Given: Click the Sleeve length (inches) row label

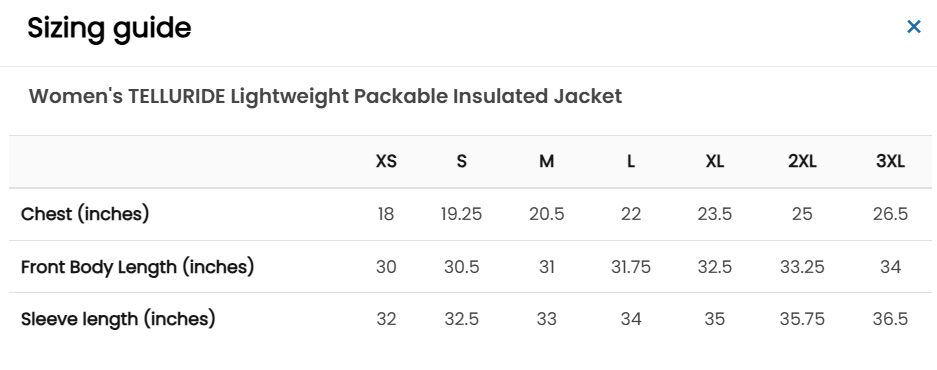Looking at the screenshot, I should pyautogui.click(x=118, y=319).
